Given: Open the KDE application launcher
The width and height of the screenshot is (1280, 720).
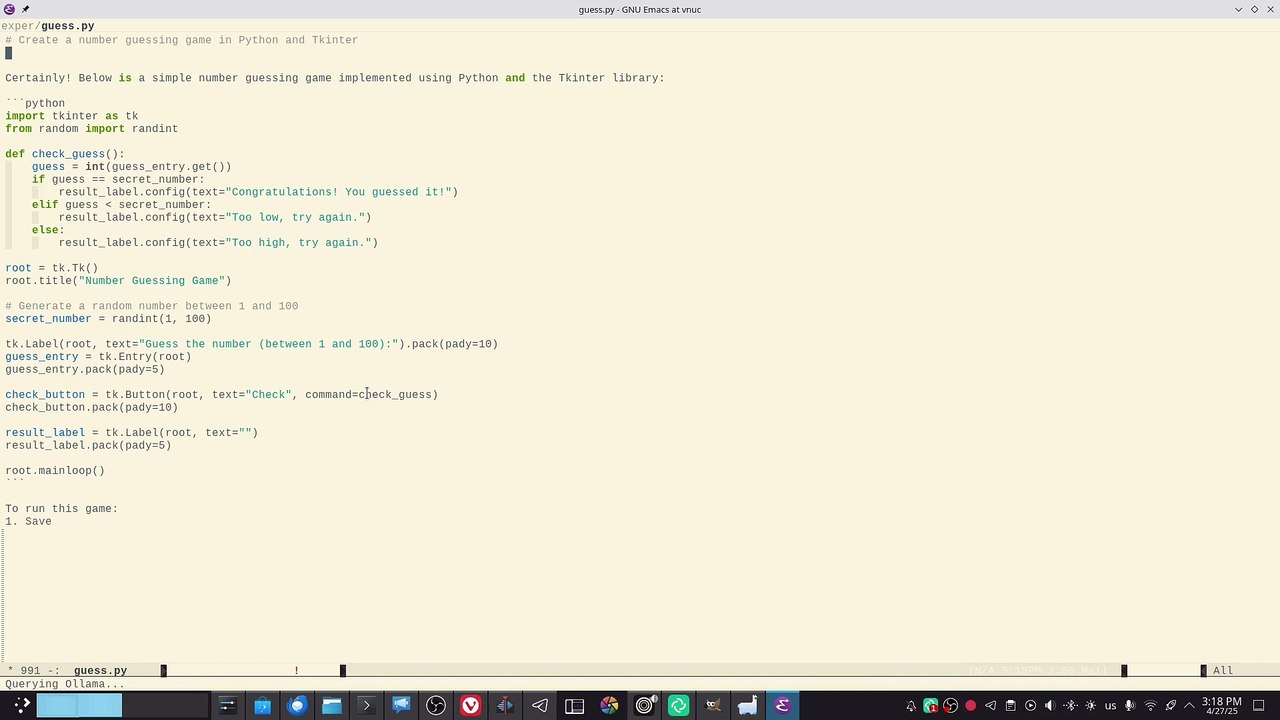Looking at the screenshot, I should pos(22,706).
